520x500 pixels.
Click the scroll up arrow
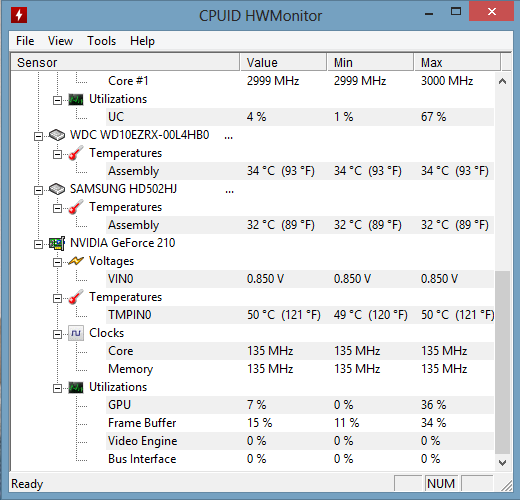[502, 81]
